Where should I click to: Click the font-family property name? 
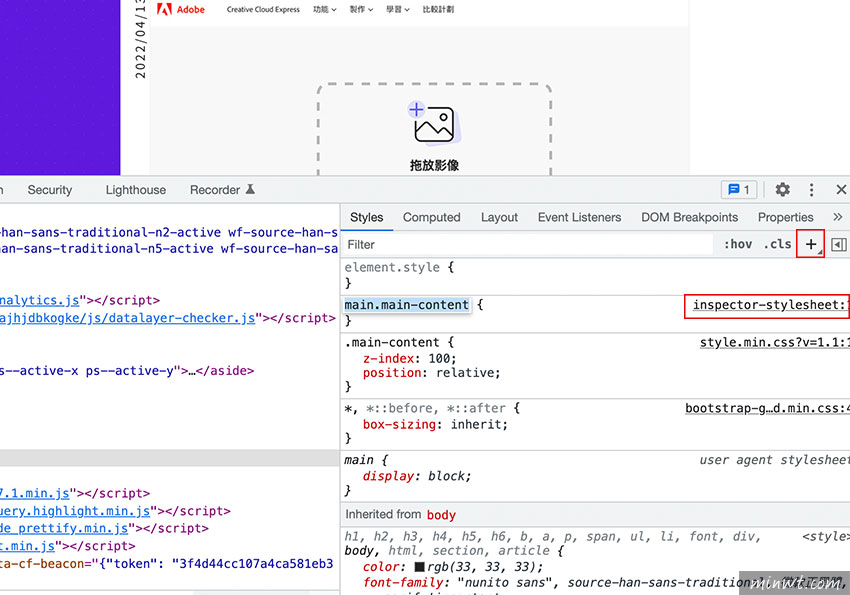coord(403,583)
